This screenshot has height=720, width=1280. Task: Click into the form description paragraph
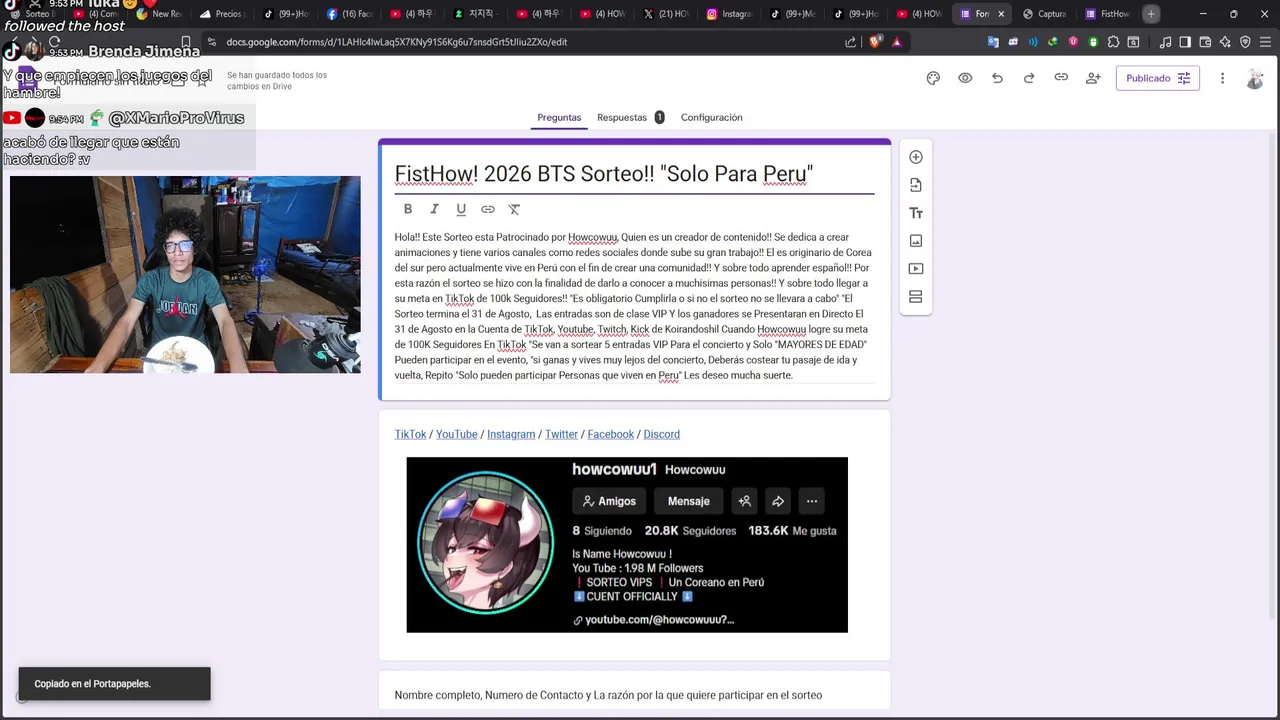(634, 306)
